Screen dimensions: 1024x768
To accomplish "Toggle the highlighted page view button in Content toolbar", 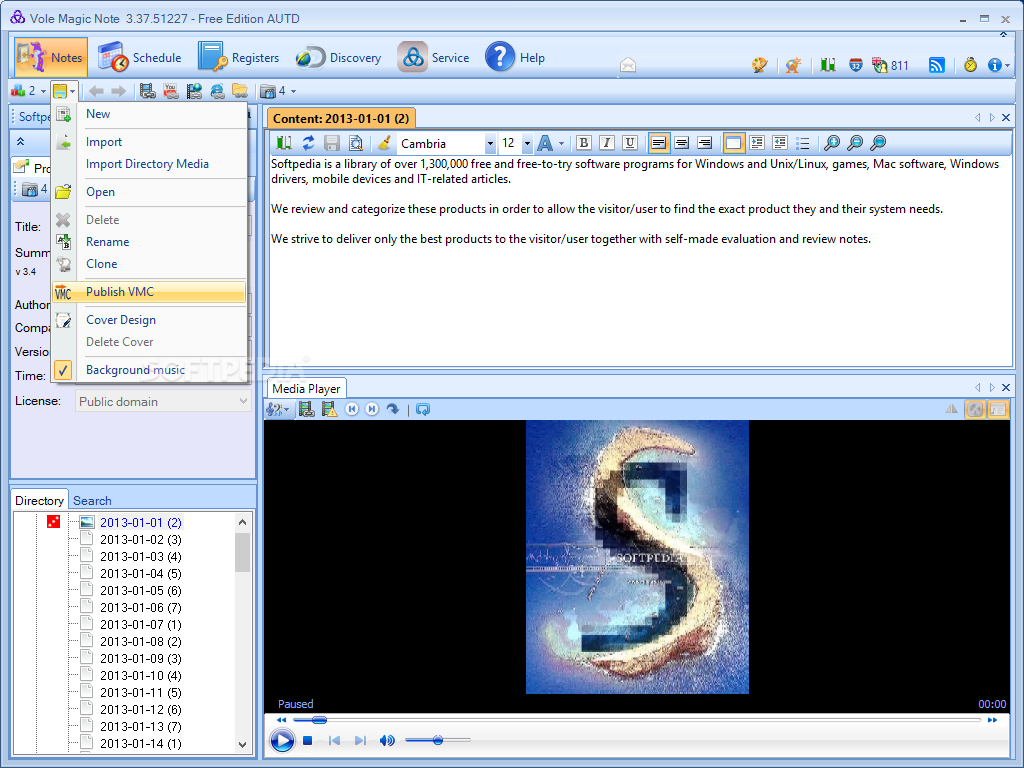I will tap(733, 142).
